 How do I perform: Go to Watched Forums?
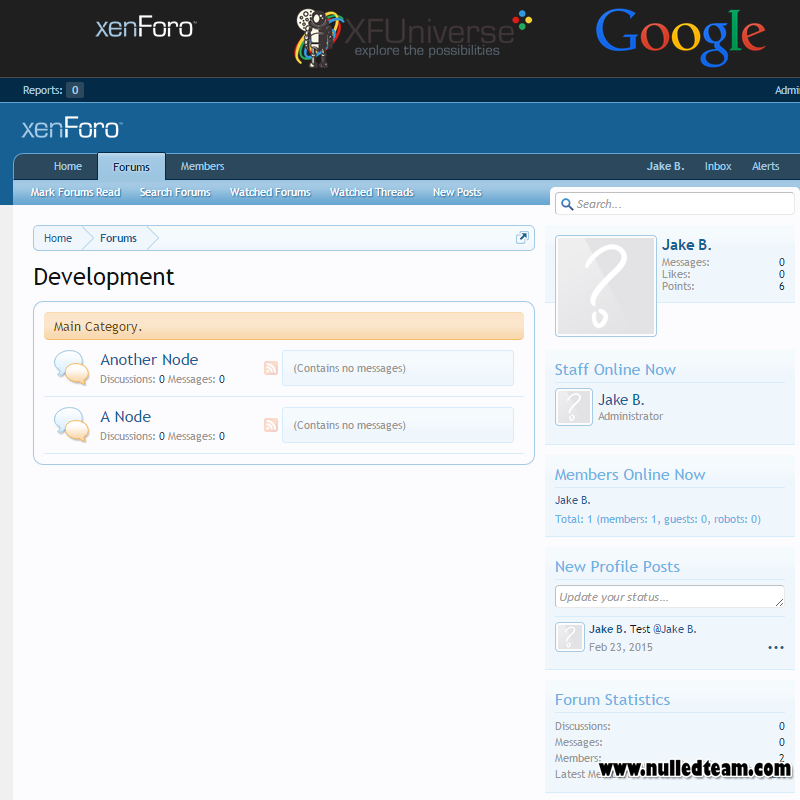point(270,192)
